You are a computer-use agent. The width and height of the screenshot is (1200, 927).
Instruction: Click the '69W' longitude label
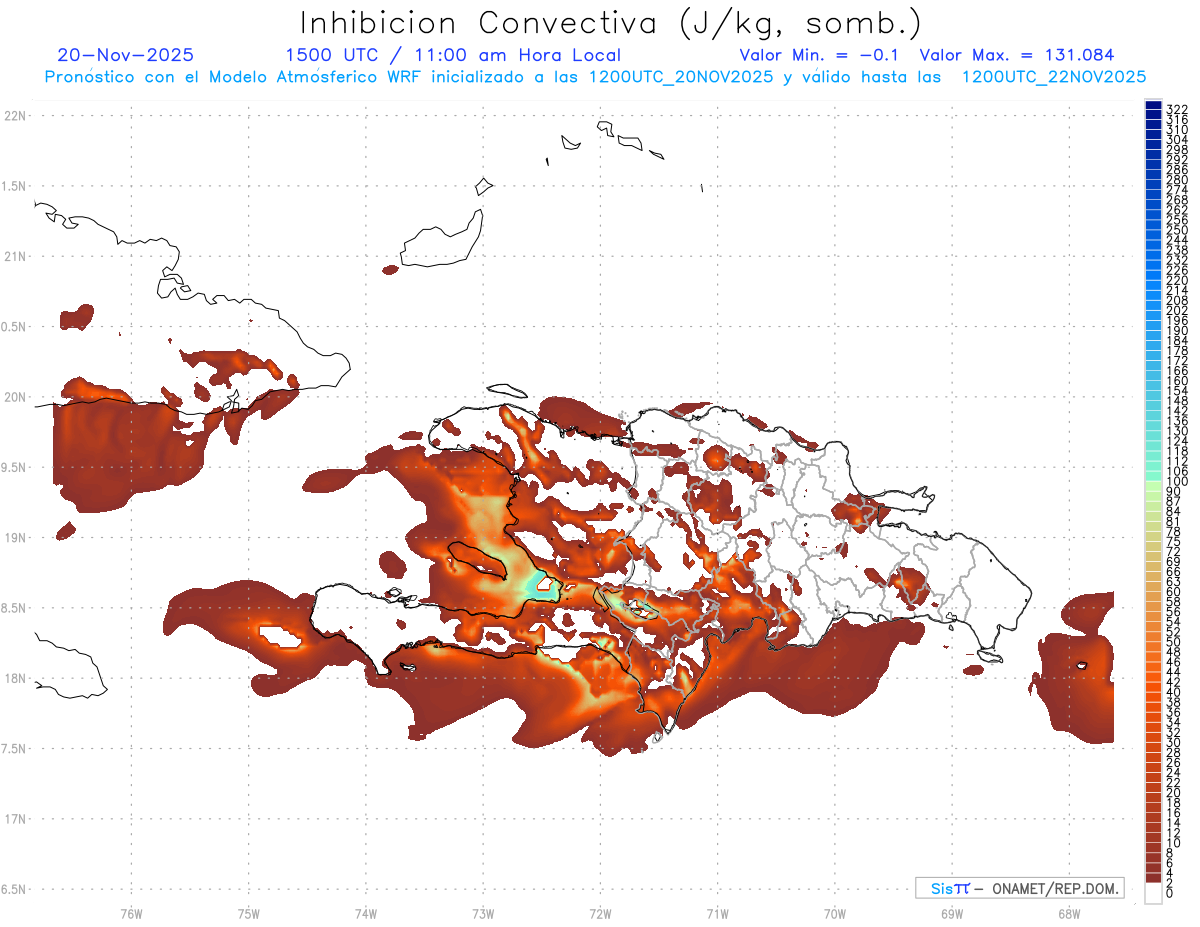point(952,913)
